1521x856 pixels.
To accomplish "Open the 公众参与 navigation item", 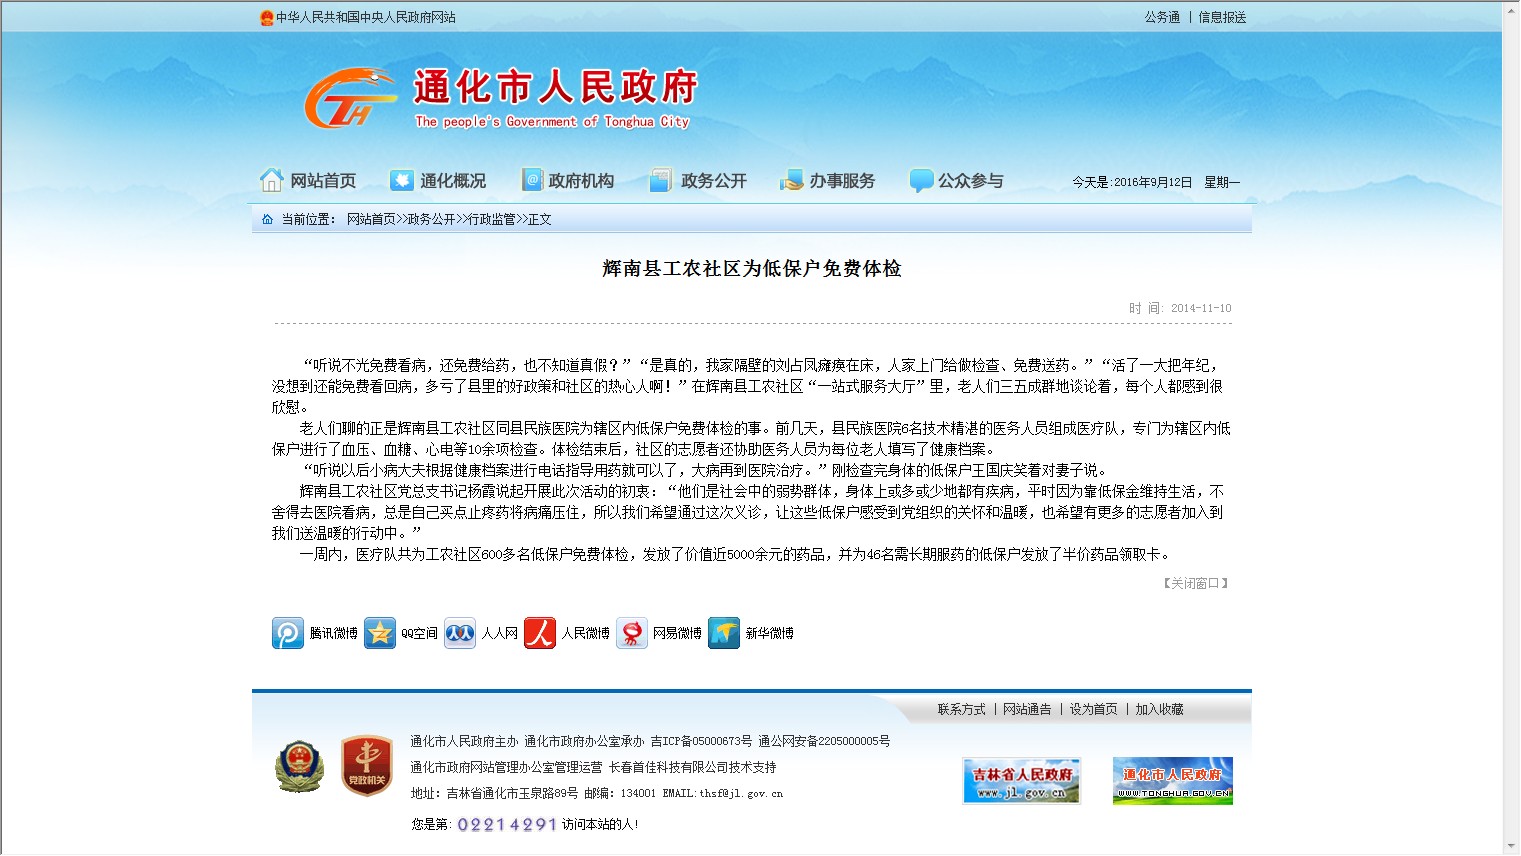I will pos(956,181).
